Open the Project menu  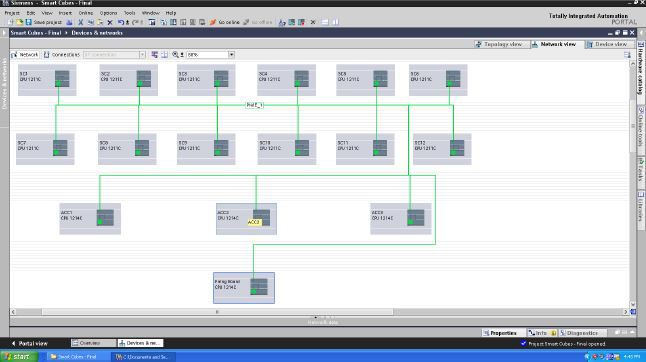coord(12,13)
